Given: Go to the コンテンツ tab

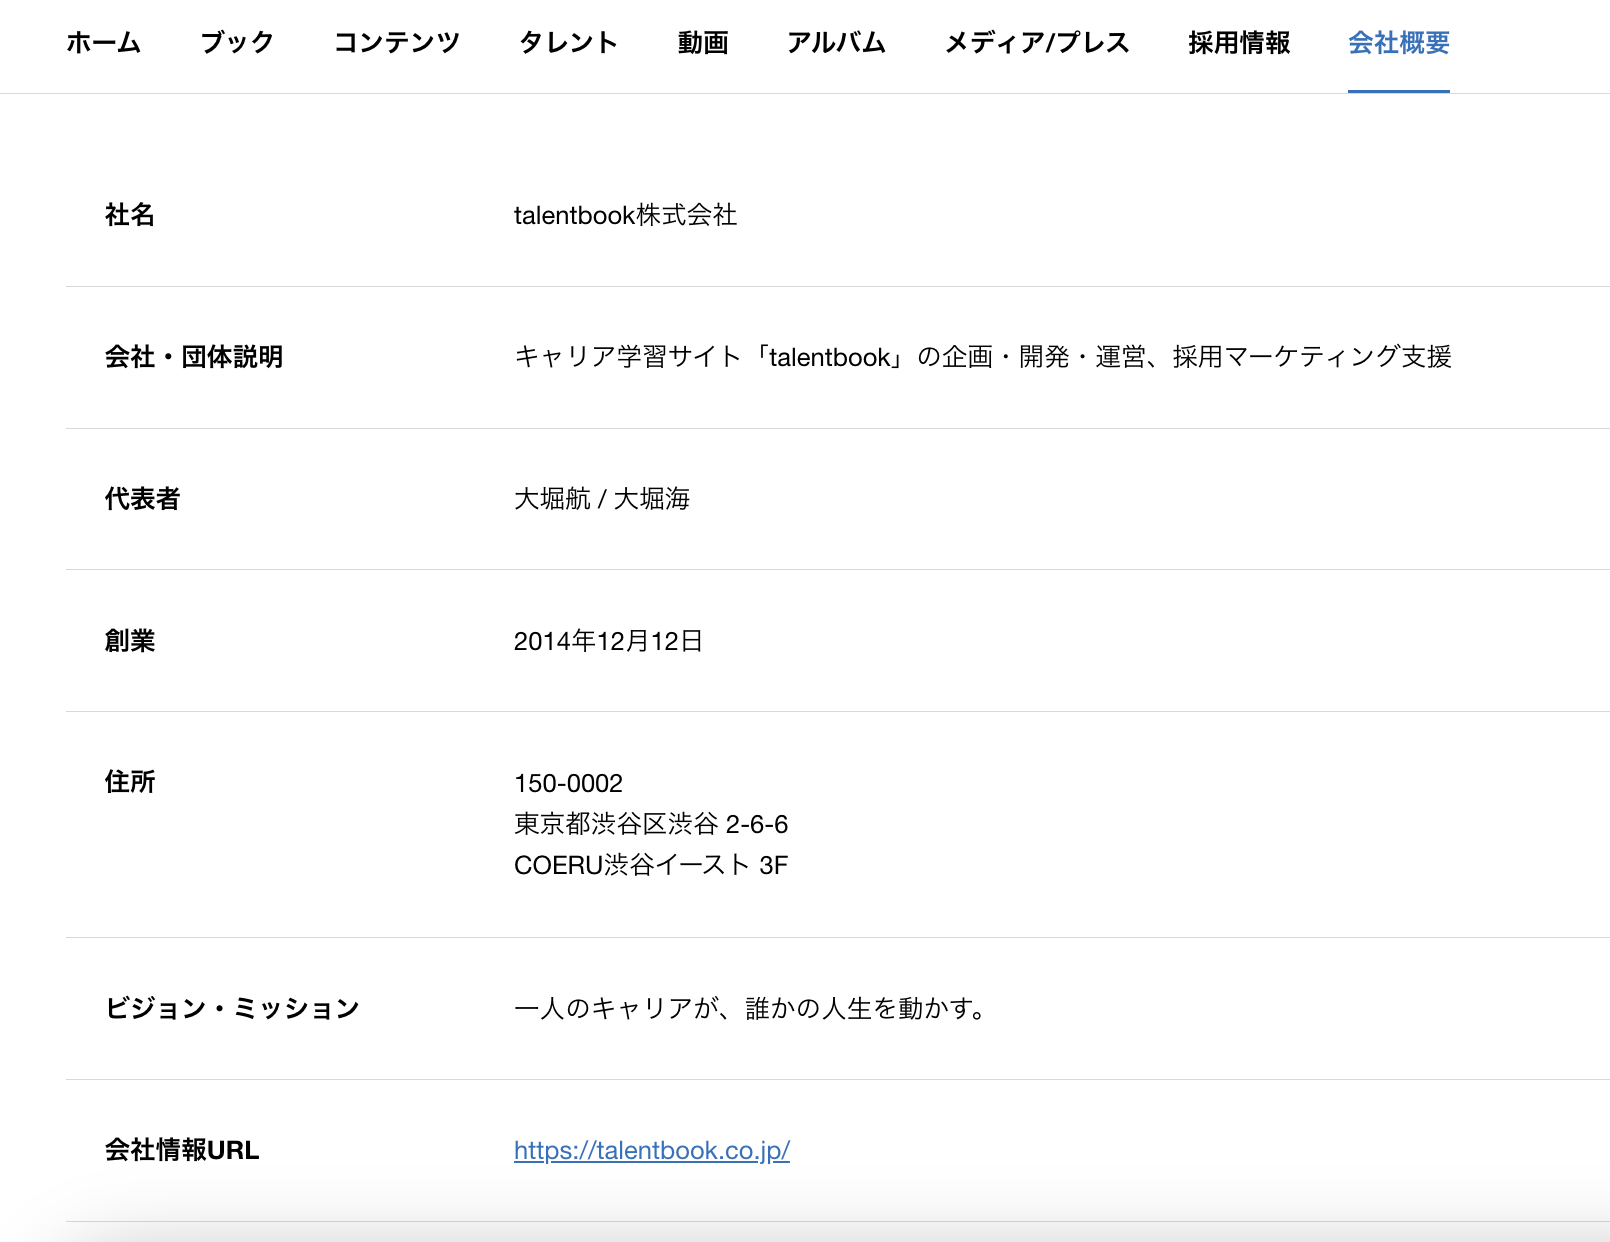Looking at the screenshot, I should (x=397, y=43).
